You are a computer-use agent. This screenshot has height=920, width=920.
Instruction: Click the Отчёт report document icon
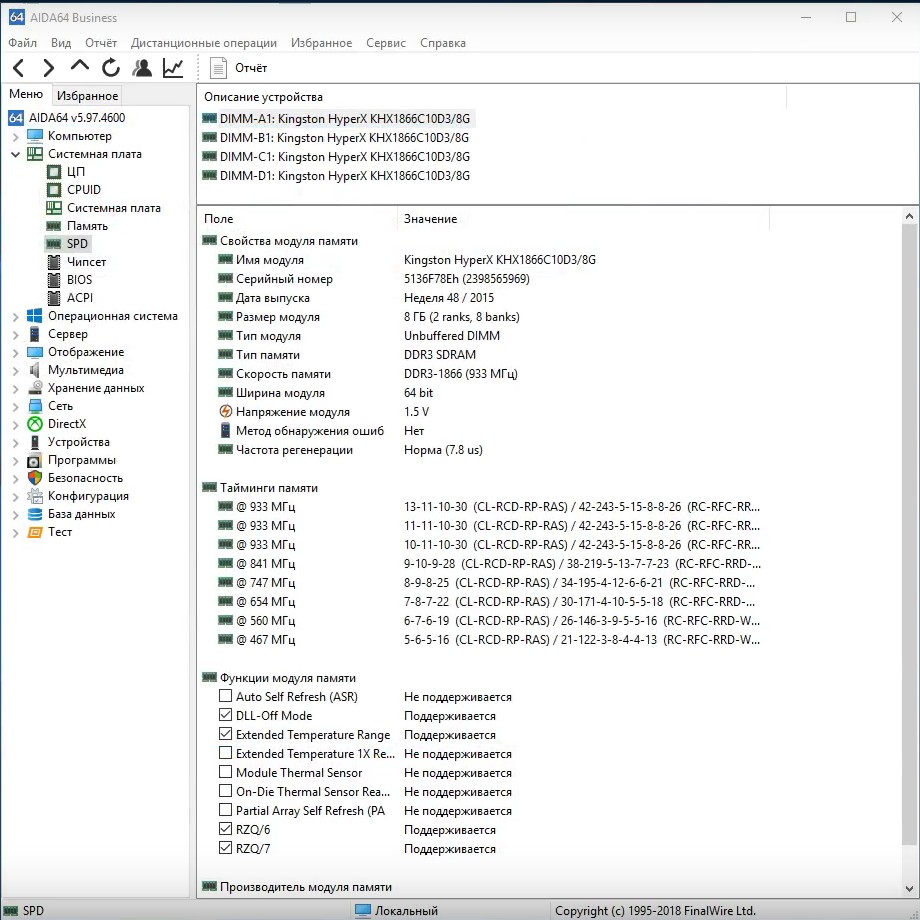point(218,68)
